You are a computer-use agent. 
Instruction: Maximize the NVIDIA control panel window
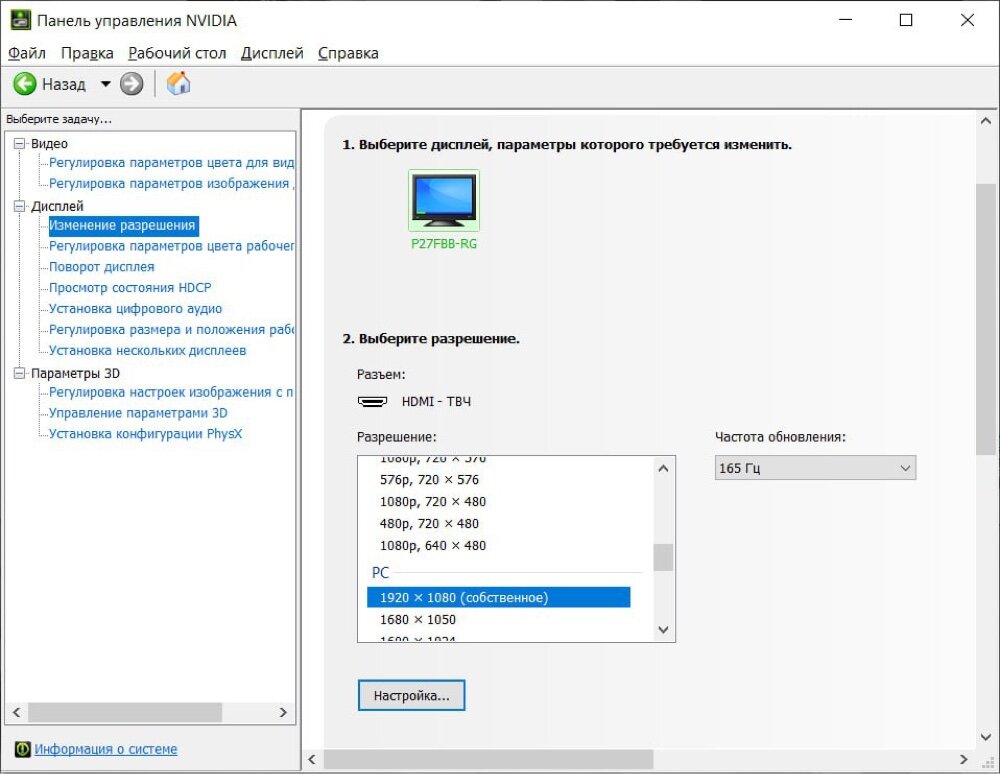click(x=906, y=20)
